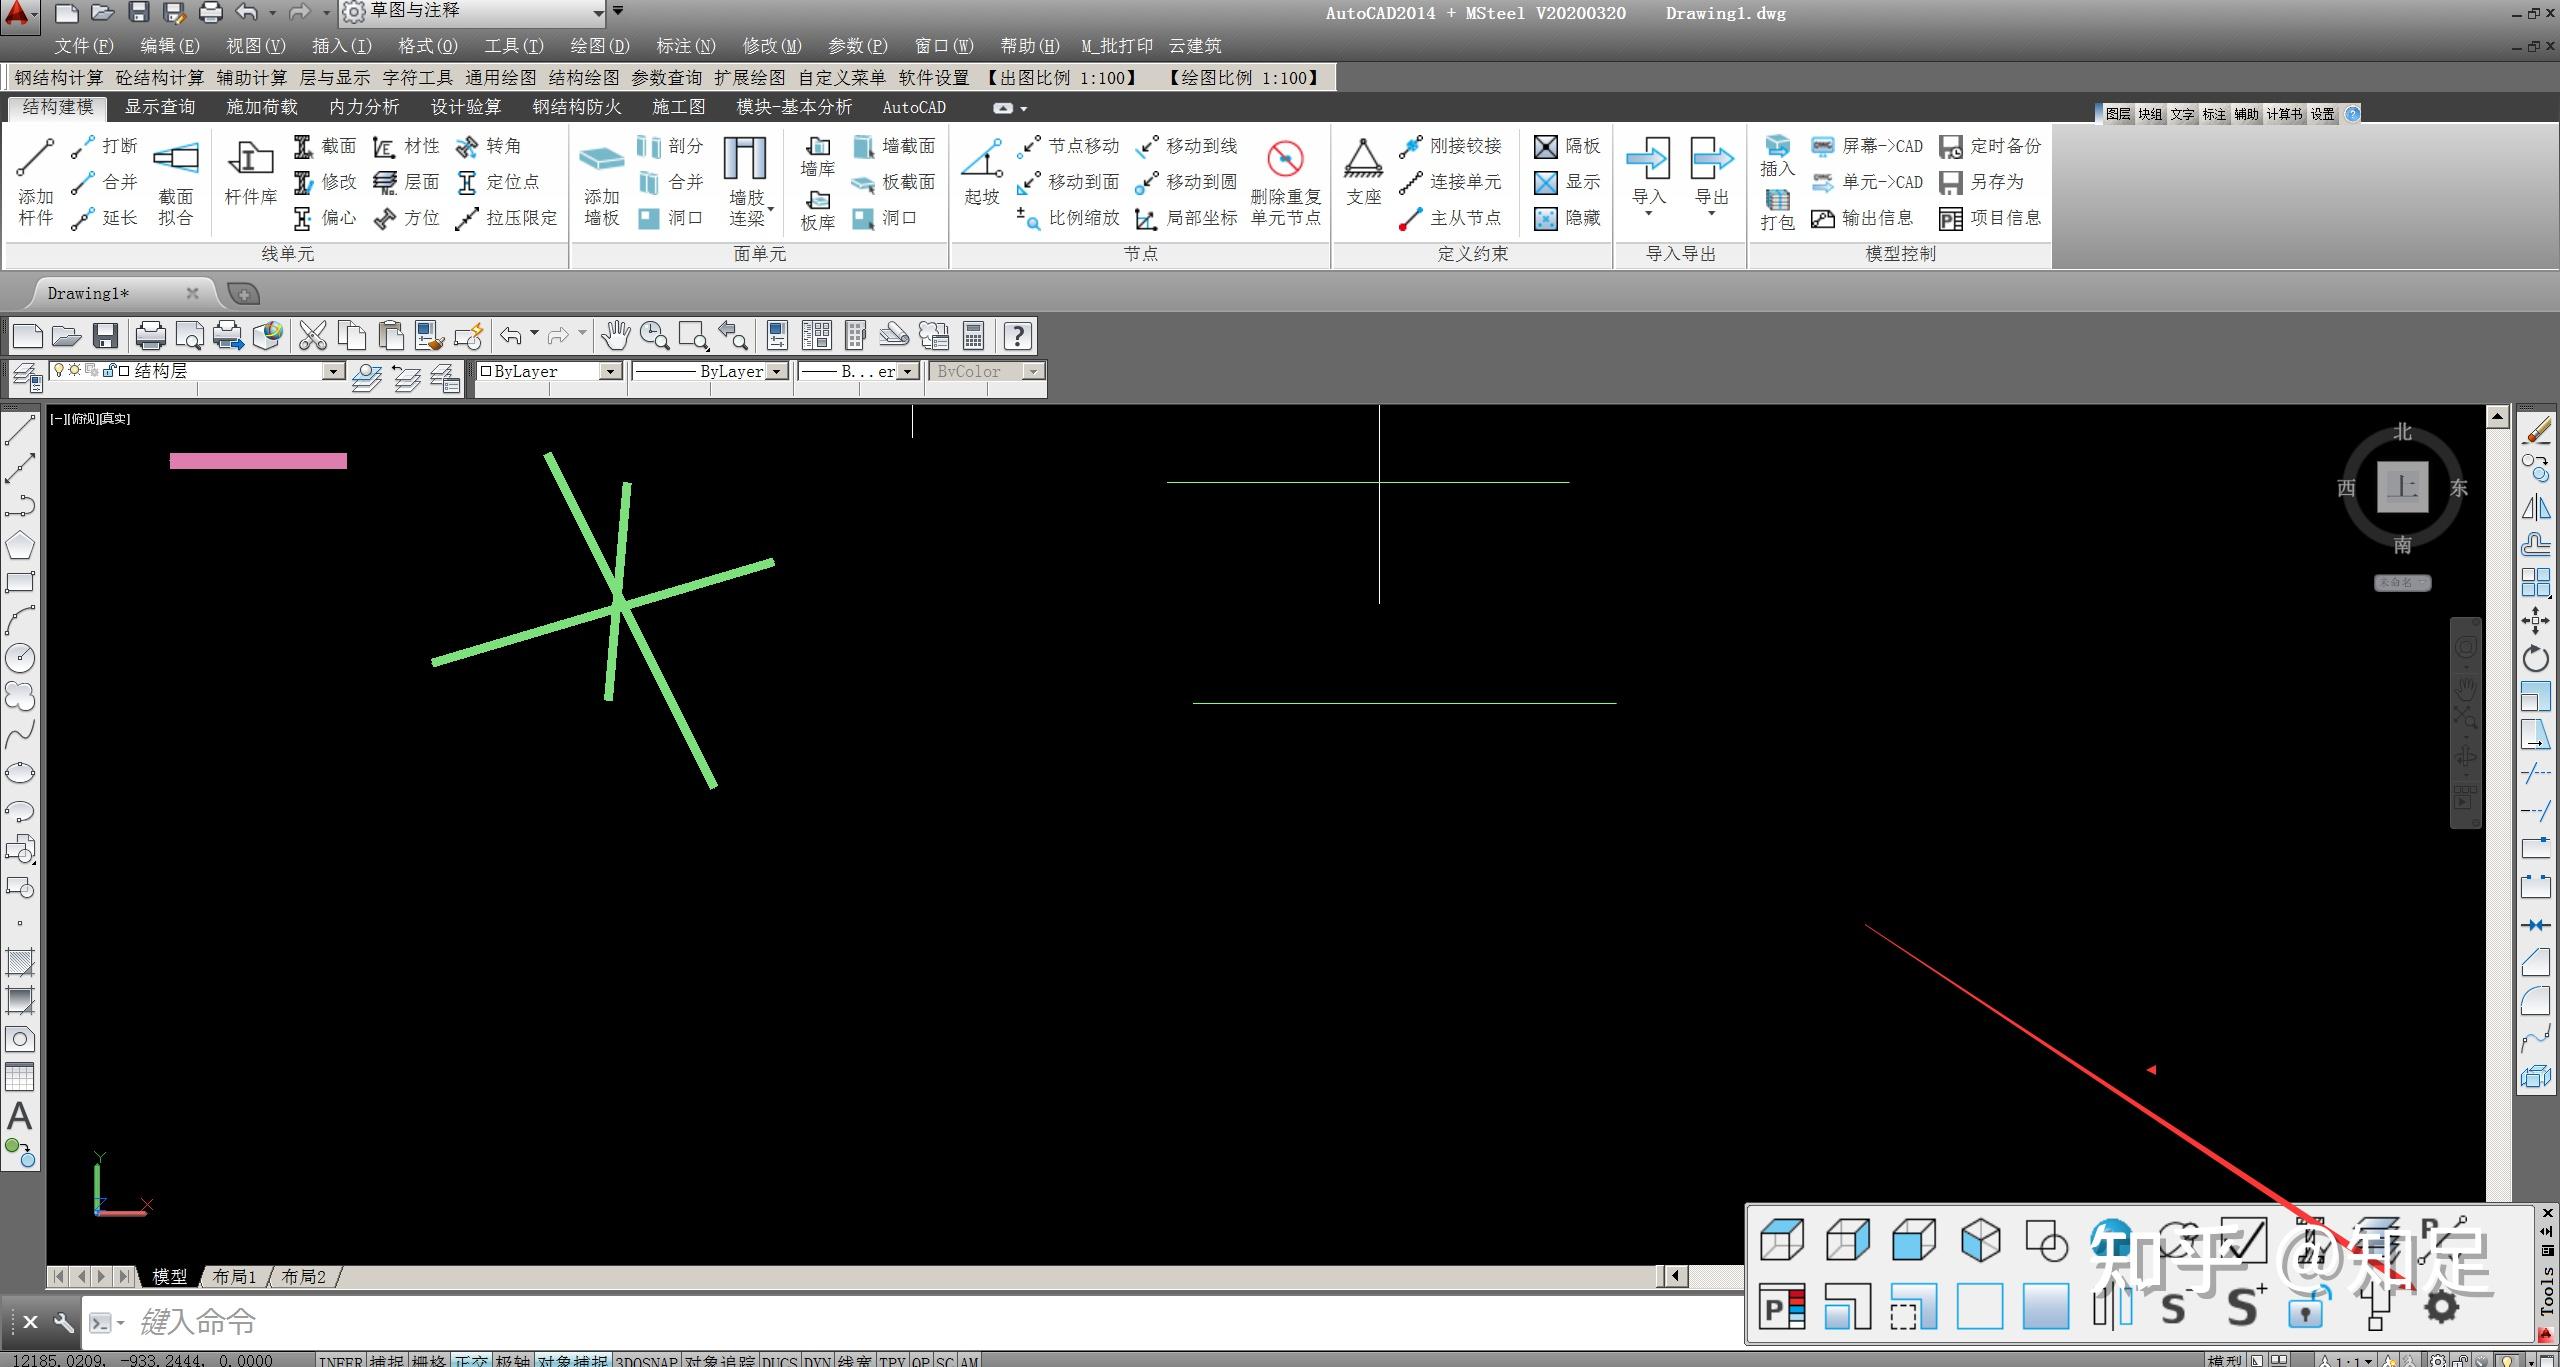
Task: Open the 结构层 layer dropdown
Action: (x=334, y=371)
